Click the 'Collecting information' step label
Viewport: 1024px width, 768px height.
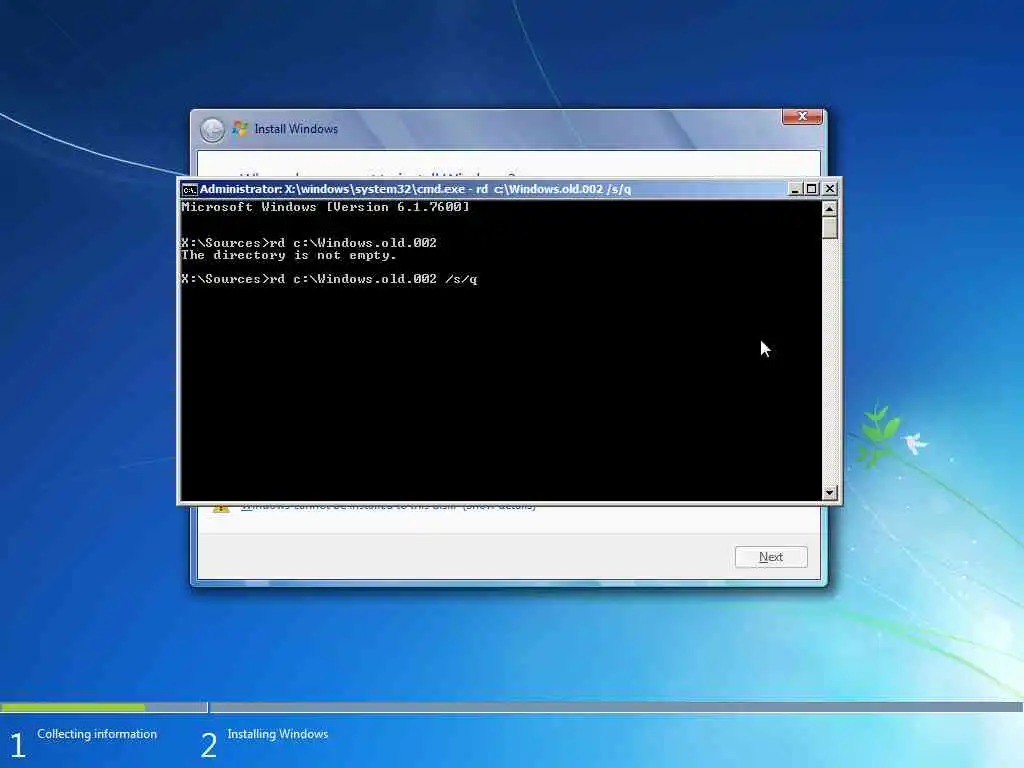pyautogui.click(x=97, y=734)
